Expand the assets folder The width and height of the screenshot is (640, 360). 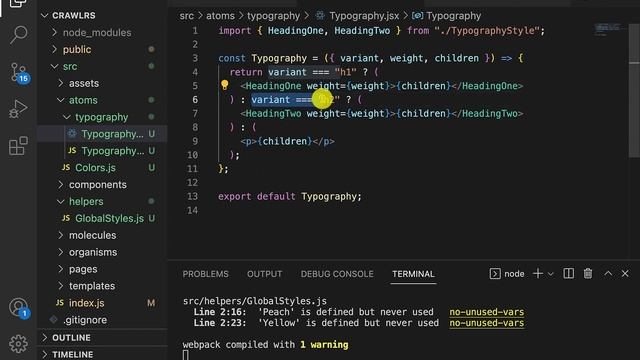102,83
